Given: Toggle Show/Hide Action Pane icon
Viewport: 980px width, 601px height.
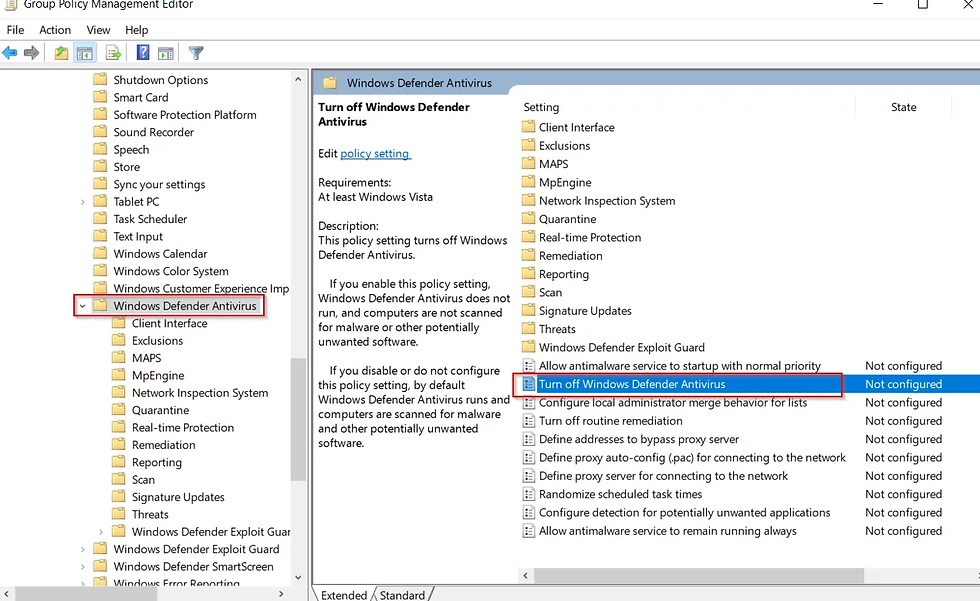Looking at the screenshot, I should tap(166, 53).
